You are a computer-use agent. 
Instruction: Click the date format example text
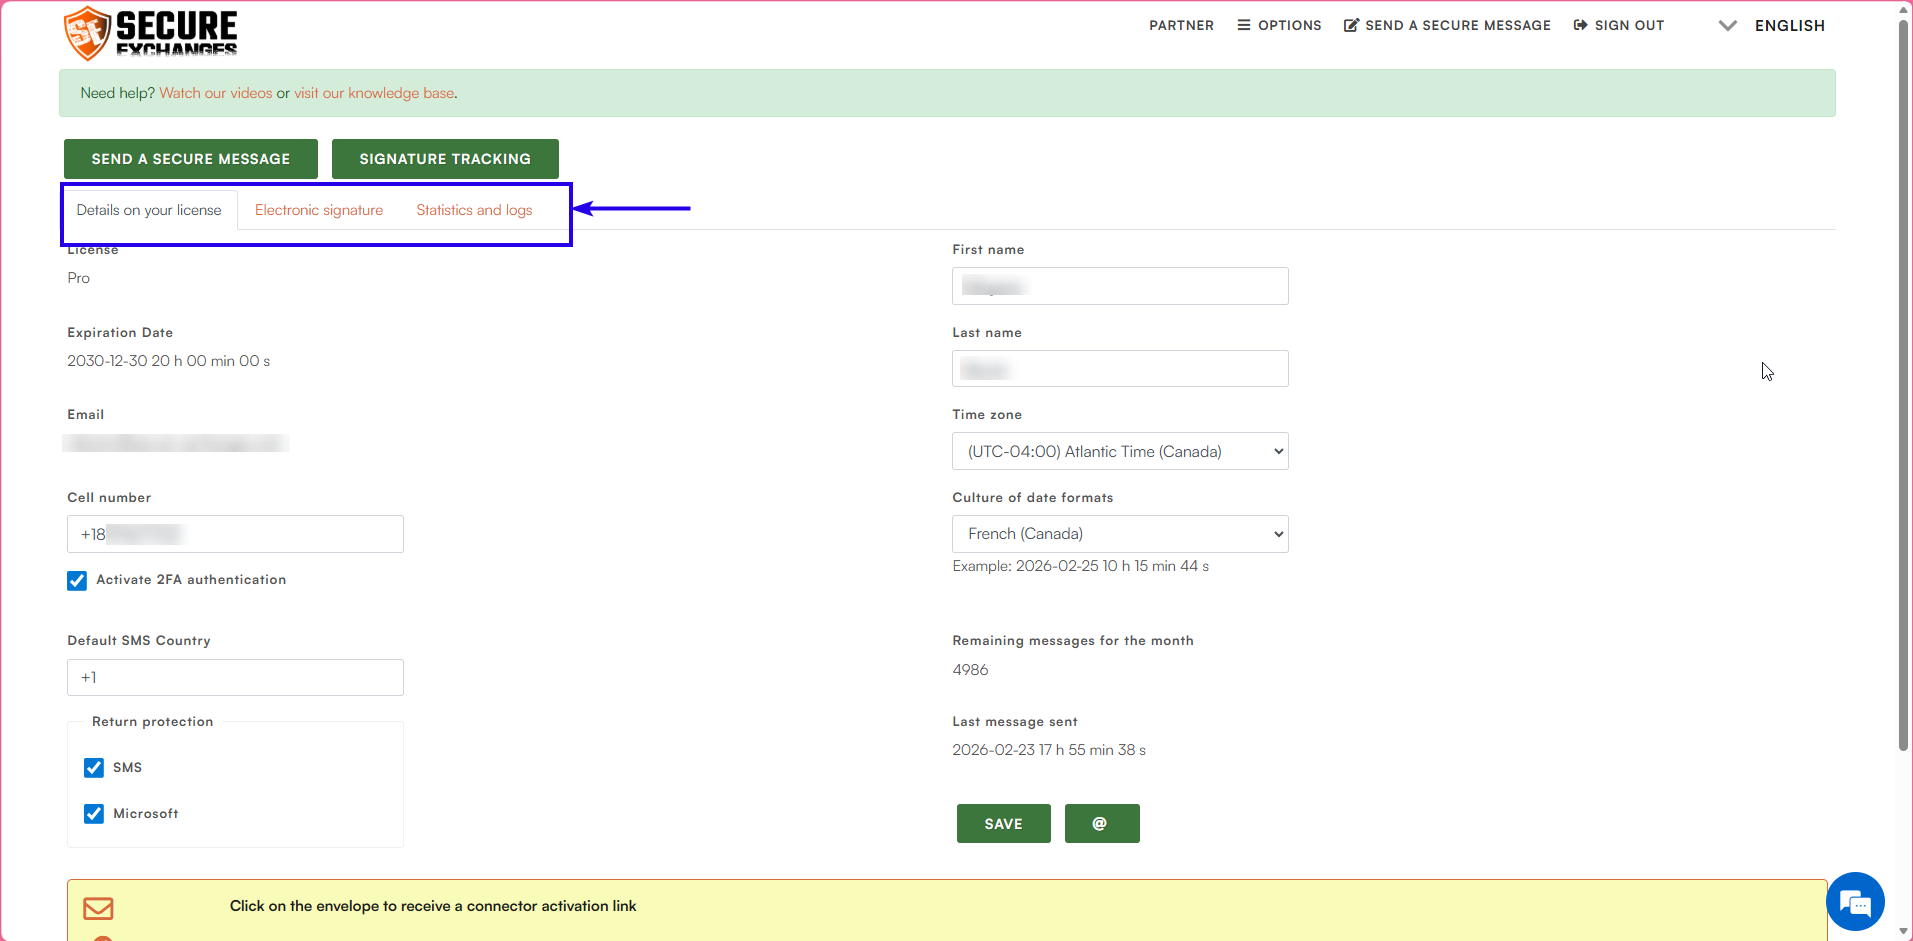tap(1081, 566)
